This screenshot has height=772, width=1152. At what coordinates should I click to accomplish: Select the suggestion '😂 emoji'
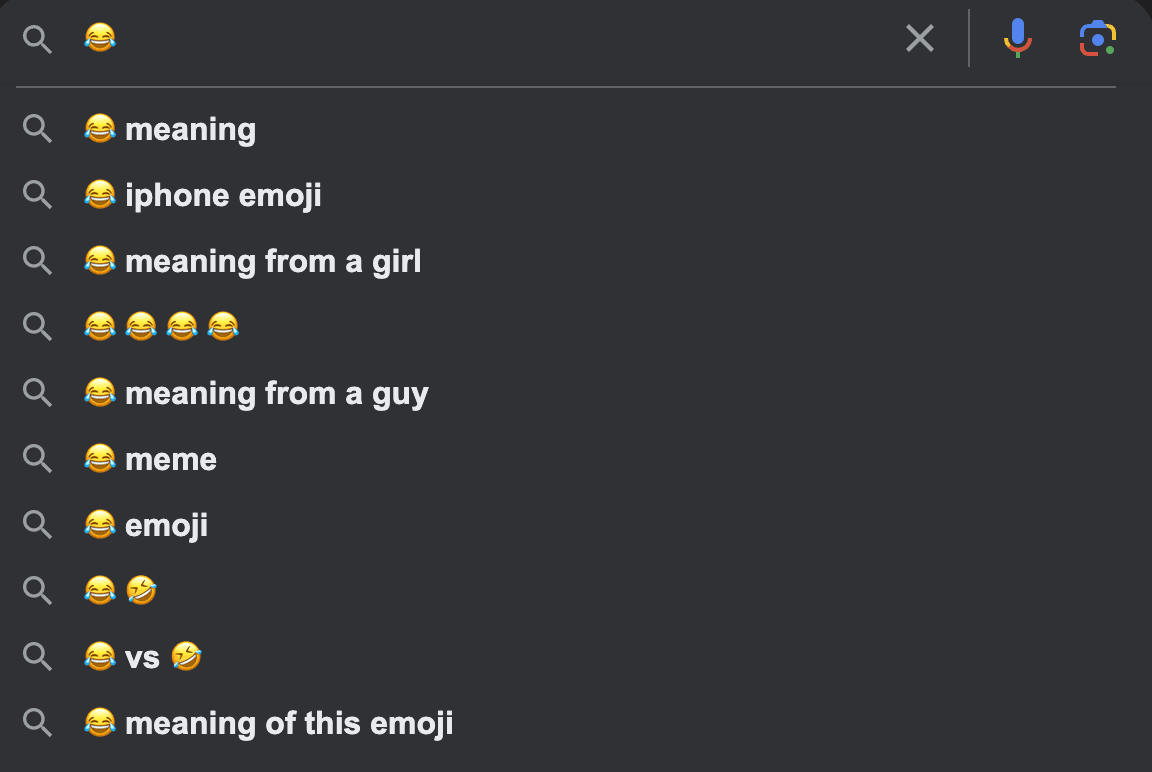145,525
